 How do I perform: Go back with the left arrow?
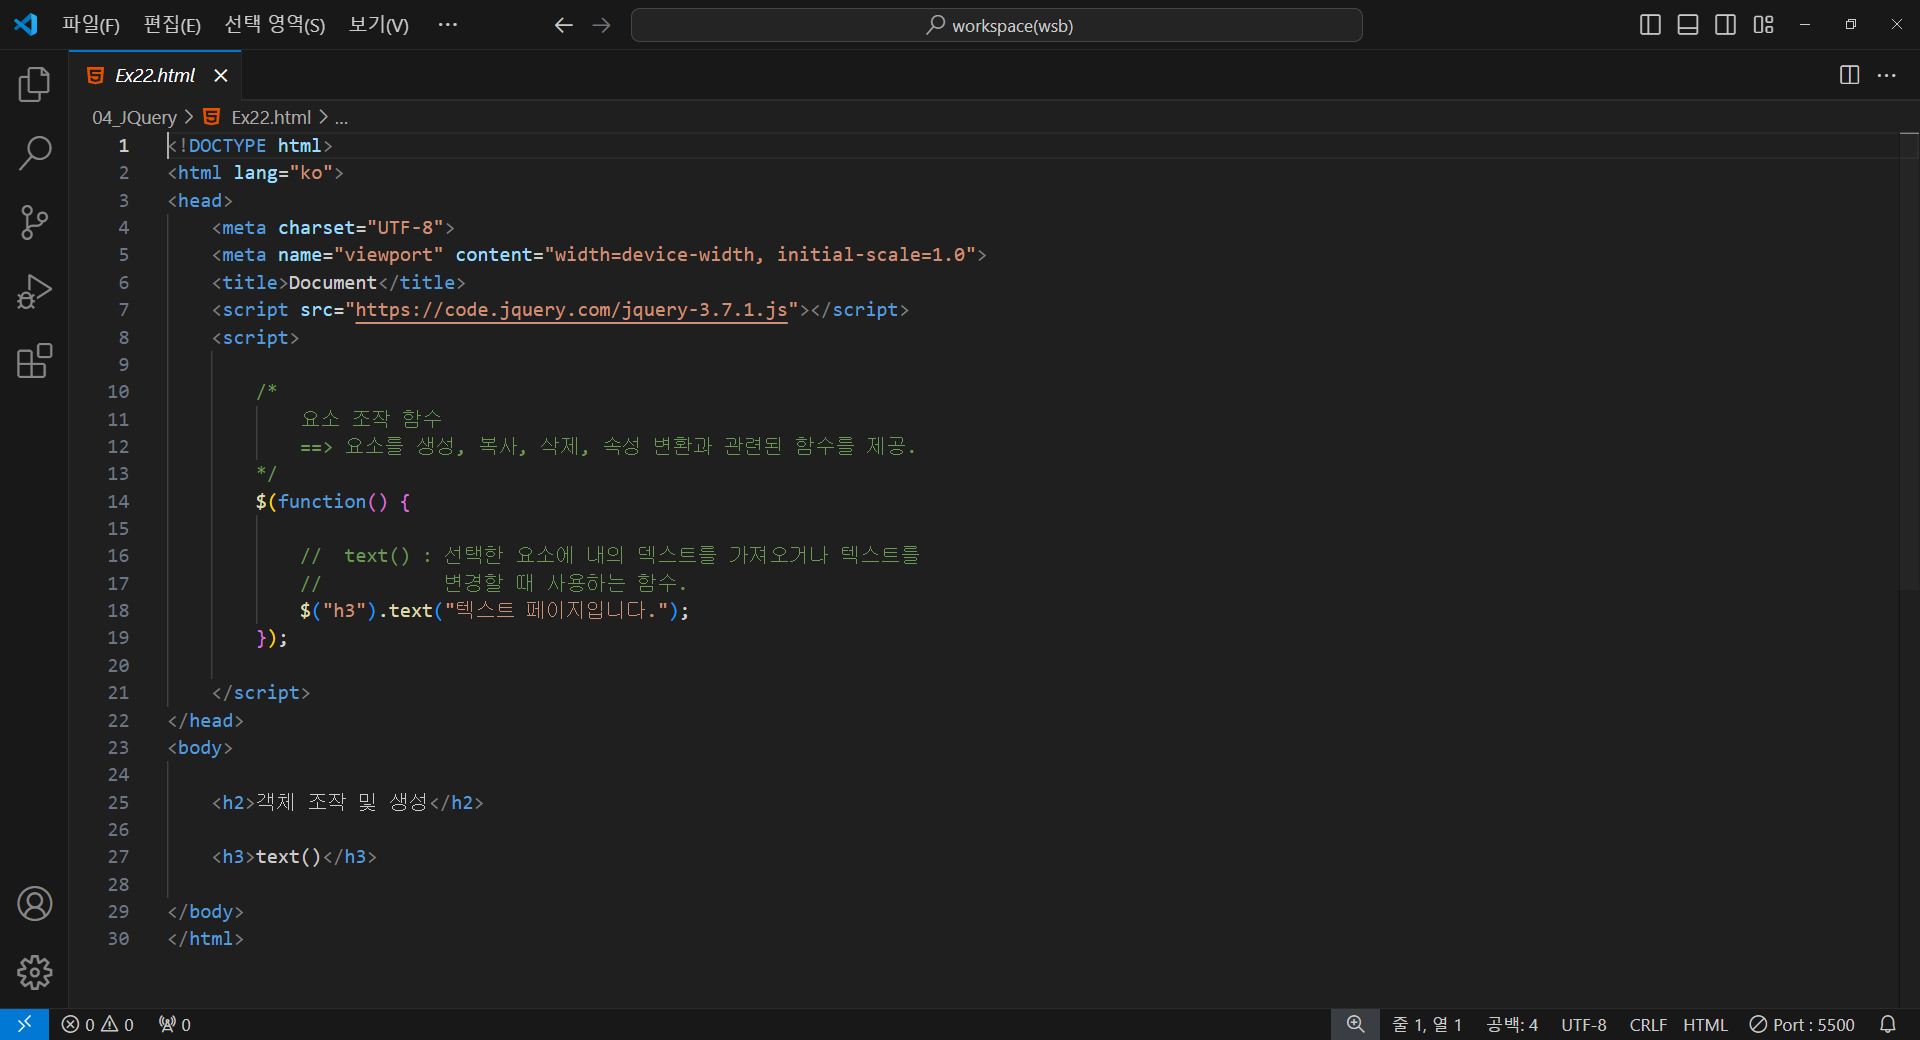coord(563,25)
